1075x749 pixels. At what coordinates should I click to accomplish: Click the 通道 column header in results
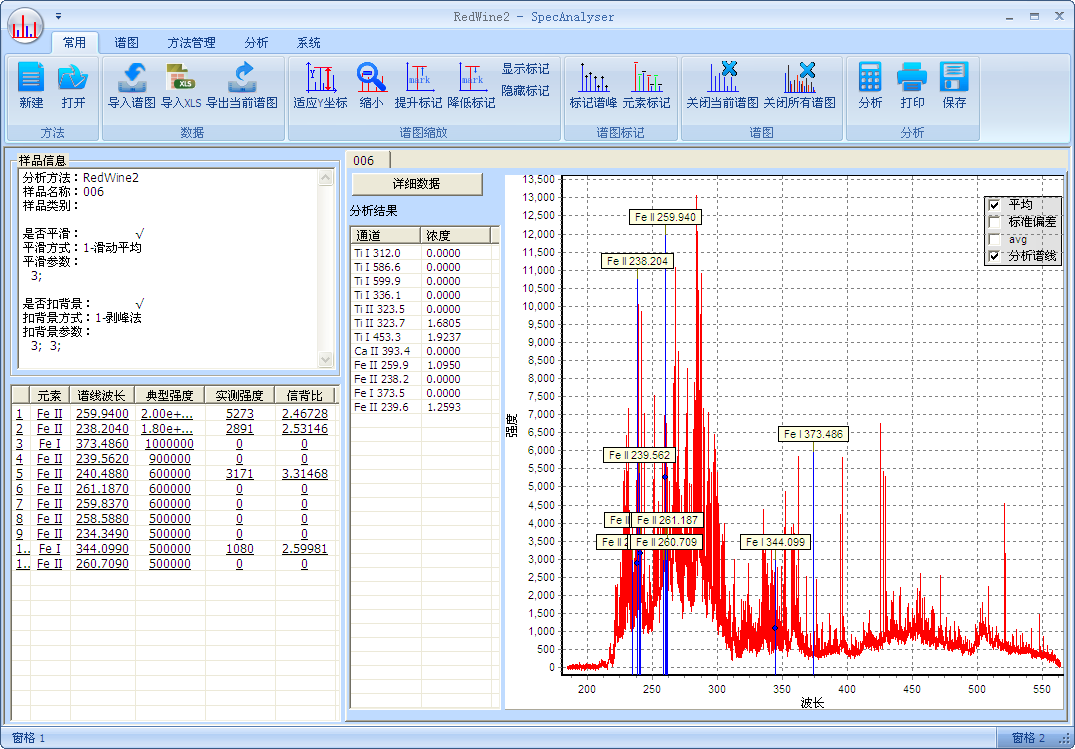(385, 235)
